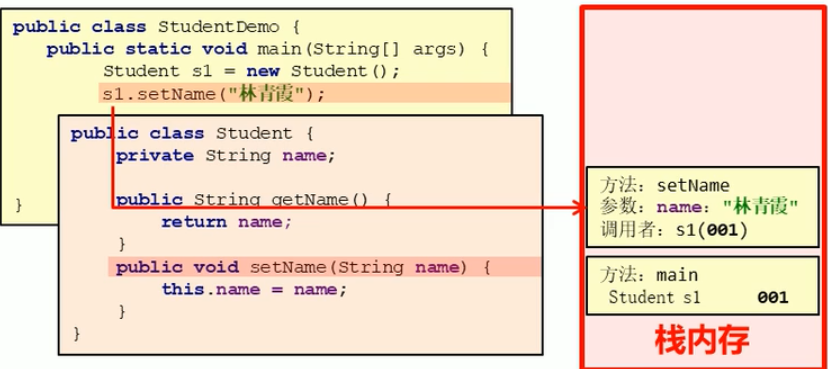Screen dimensions: 828x369
Task: Click the 'Student s1' variable in main frame
Action: coord(654,297)
